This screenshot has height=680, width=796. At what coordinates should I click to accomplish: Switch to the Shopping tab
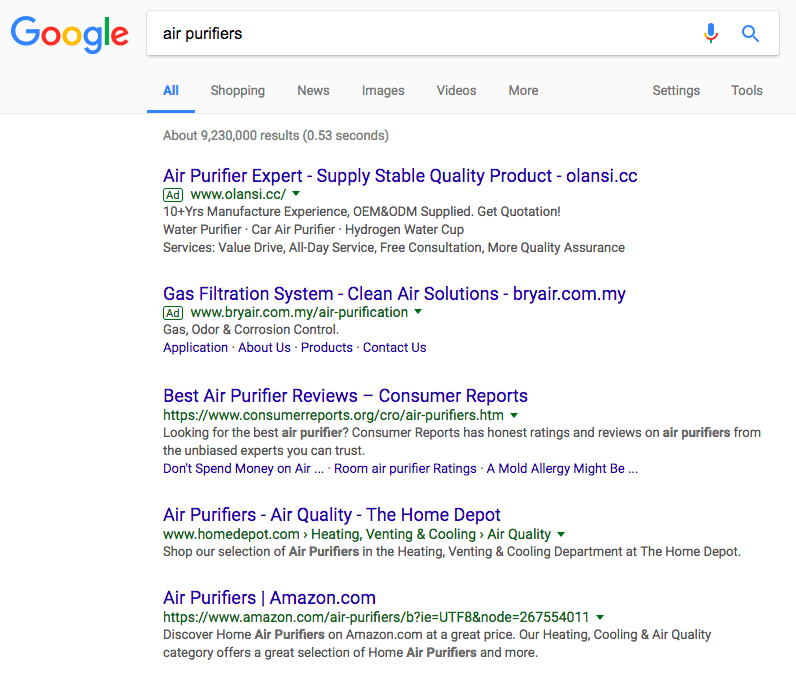click(238, 90)
